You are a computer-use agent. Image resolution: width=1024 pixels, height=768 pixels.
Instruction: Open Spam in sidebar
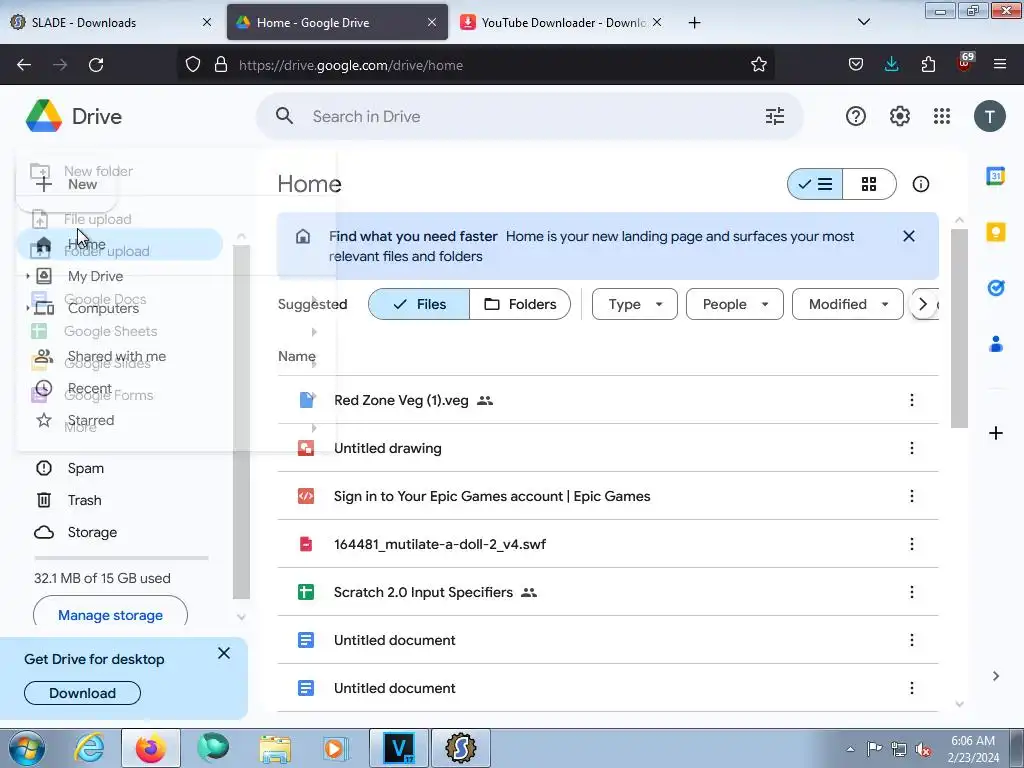[86, 468]
